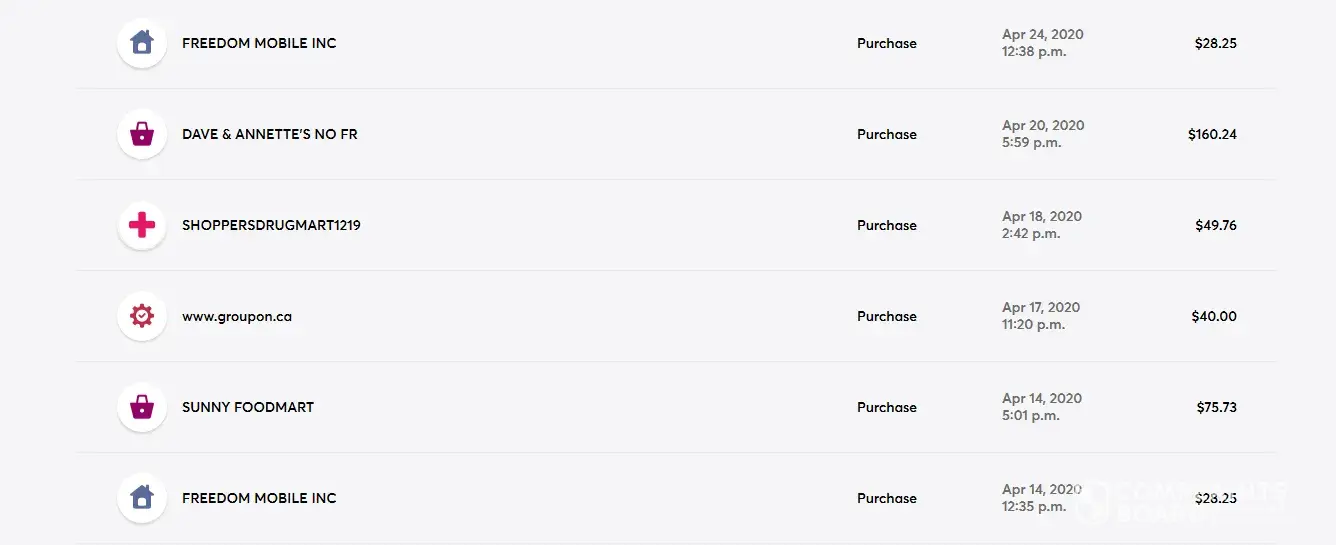Image resolution: width=1336 pixels, height=545 pixels.
Task: Click the $75.73 amount for Sunny Foodmart
Action: [x=1216, y=407]
